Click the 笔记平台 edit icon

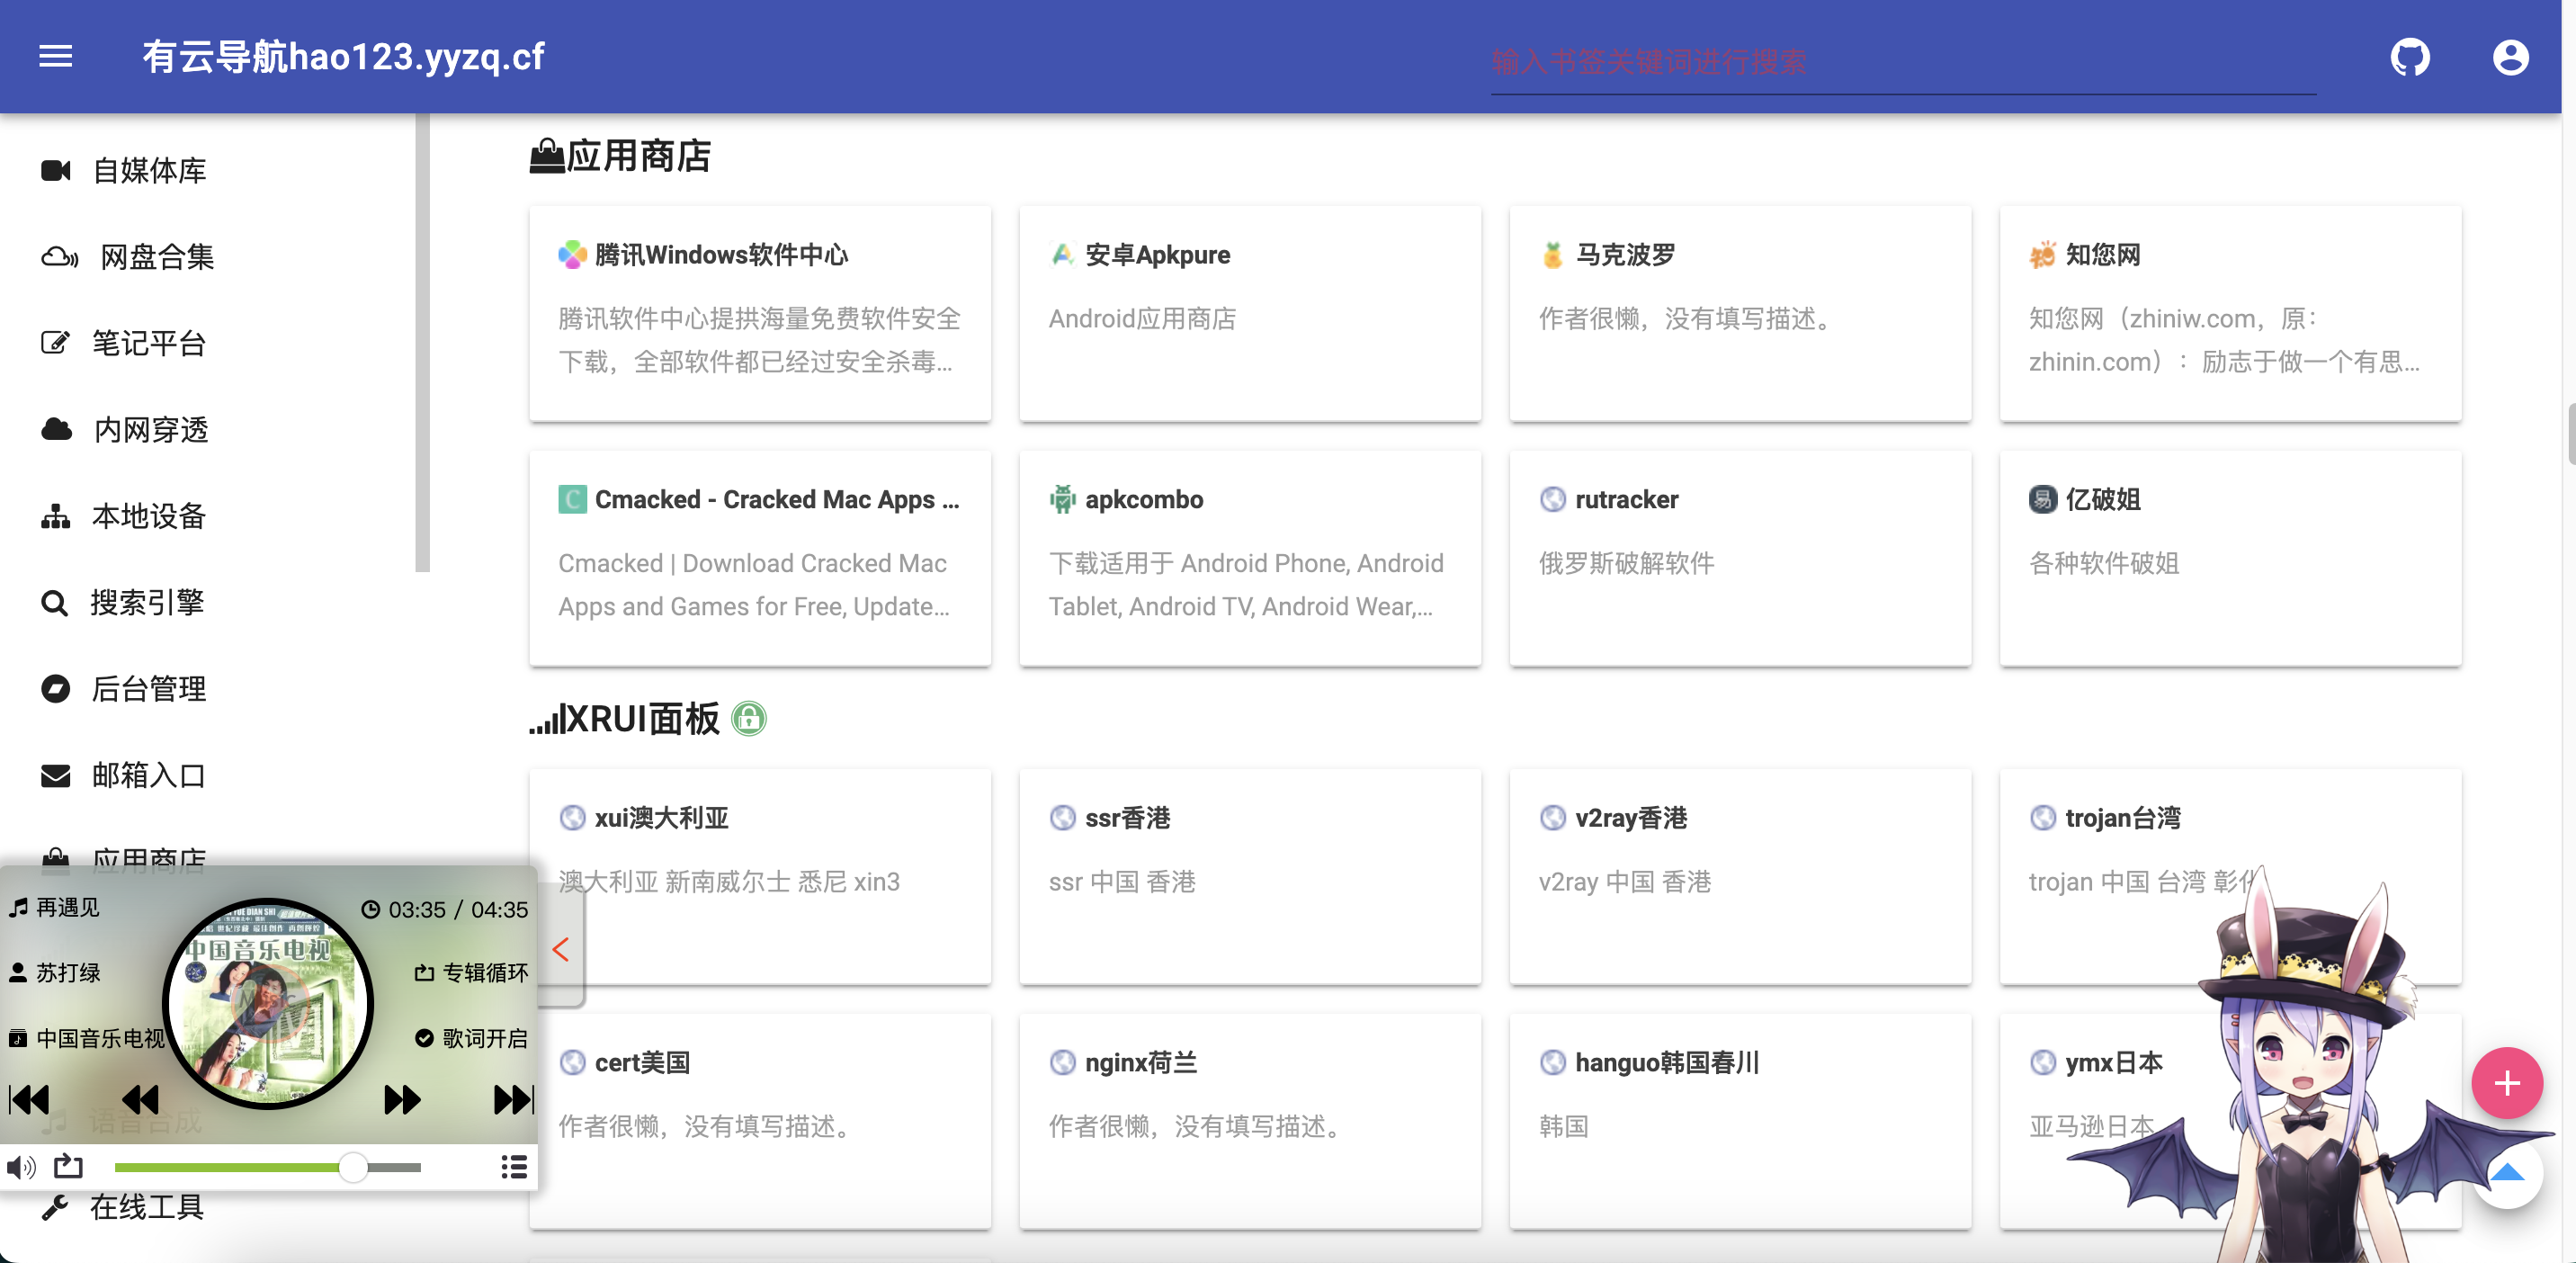pos(55,343)
